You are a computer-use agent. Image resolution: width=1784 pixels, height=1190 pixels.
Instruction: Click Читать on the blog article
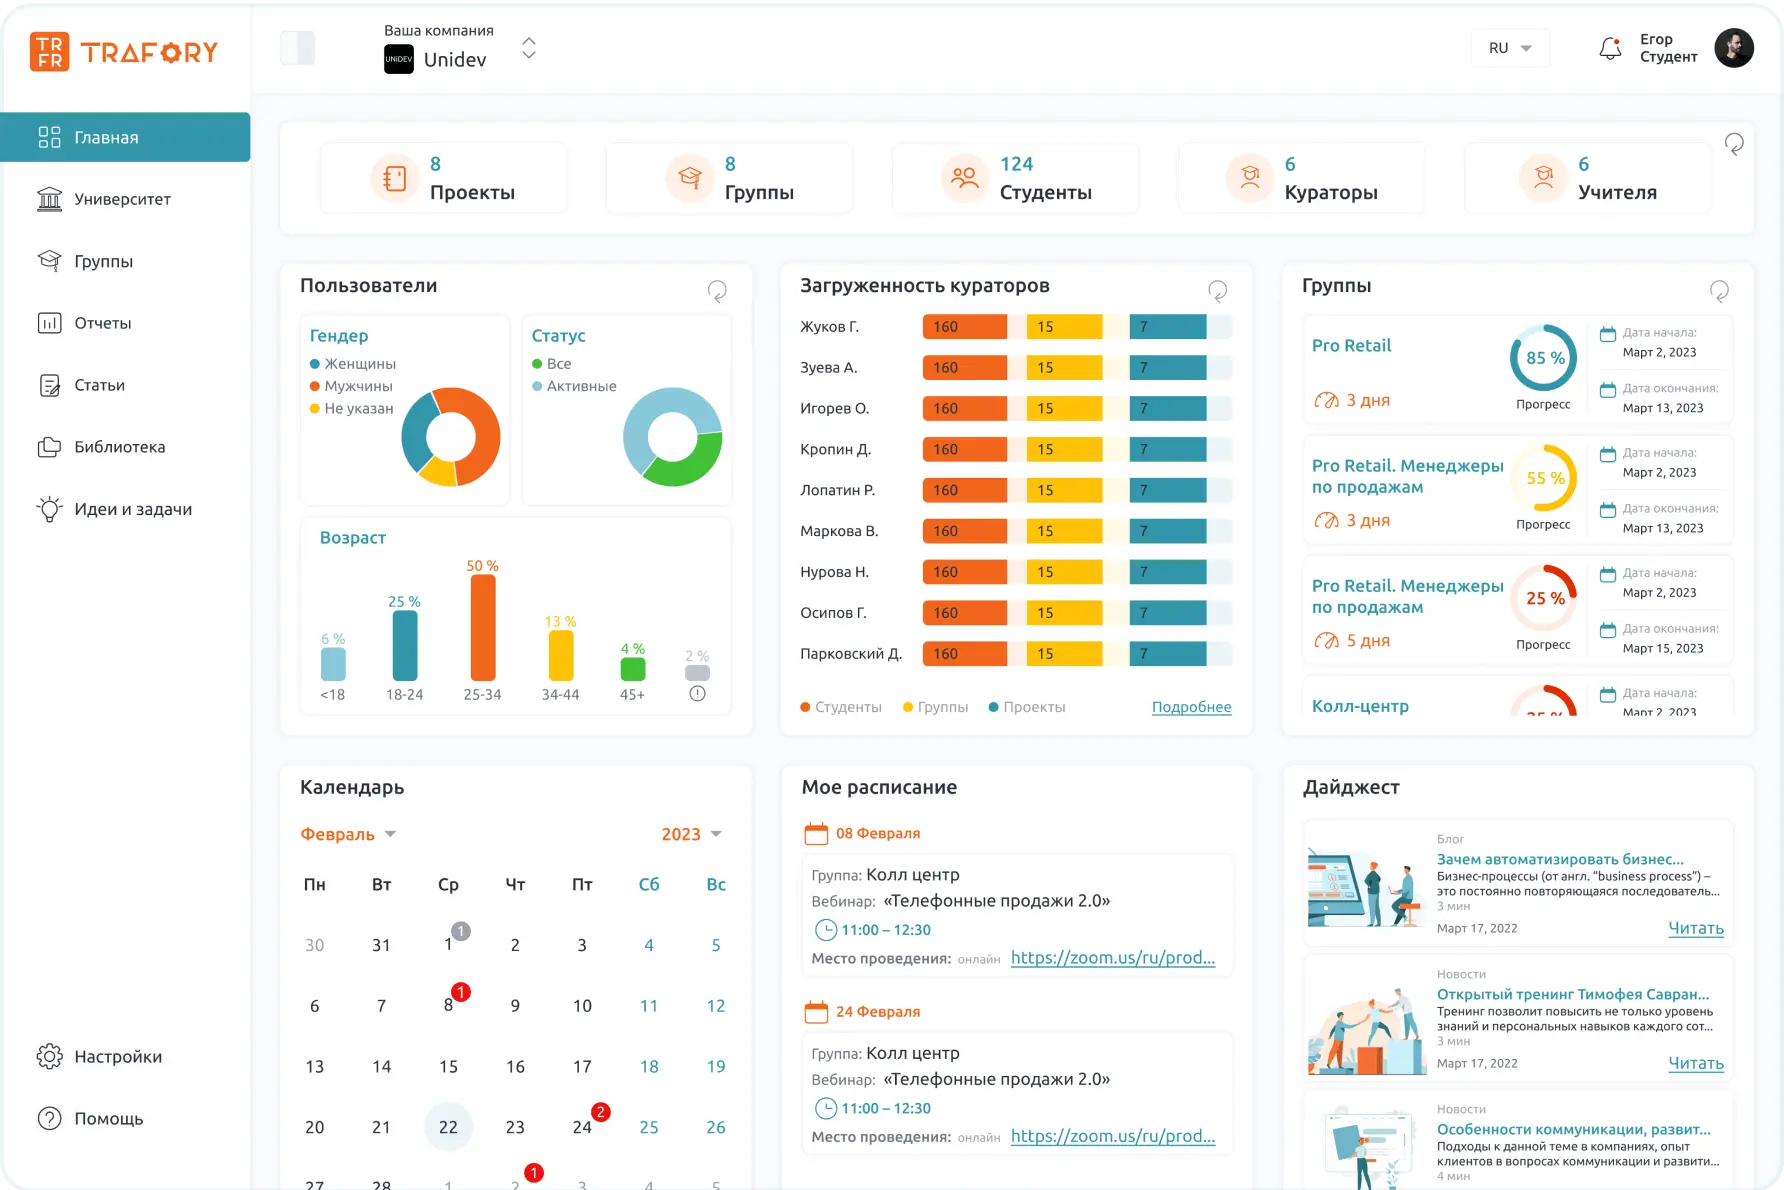click(1695, 928)
